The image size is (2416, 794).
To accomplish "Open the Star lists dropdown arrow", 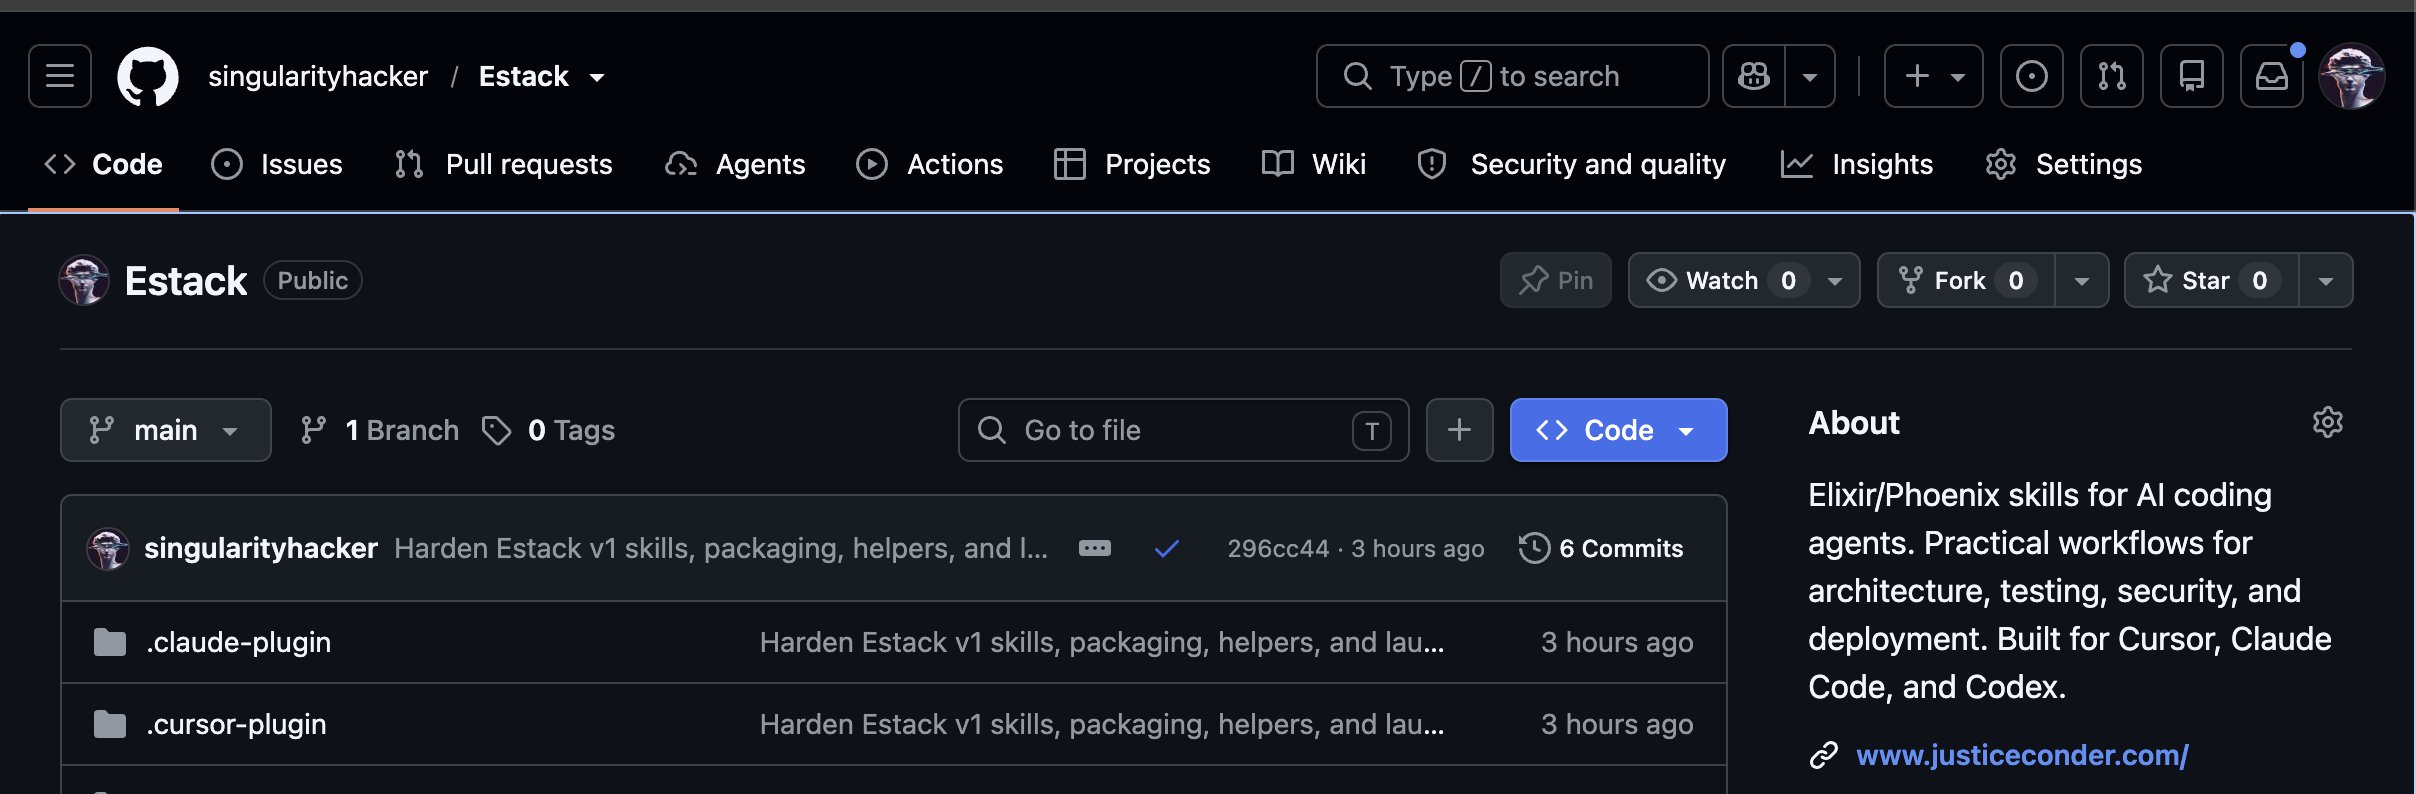I will pos(2326,280).
